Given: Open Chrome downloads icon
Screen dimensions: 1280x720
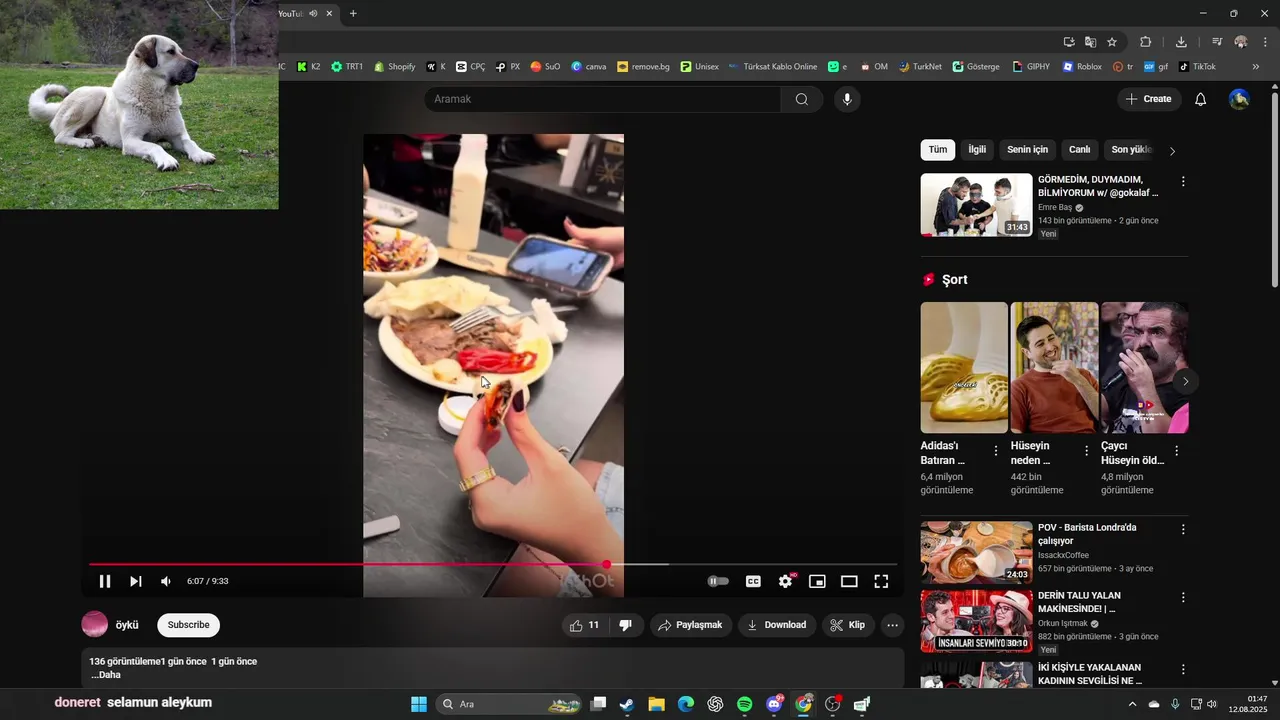Looking at the screenshot, I should 1181,42.
